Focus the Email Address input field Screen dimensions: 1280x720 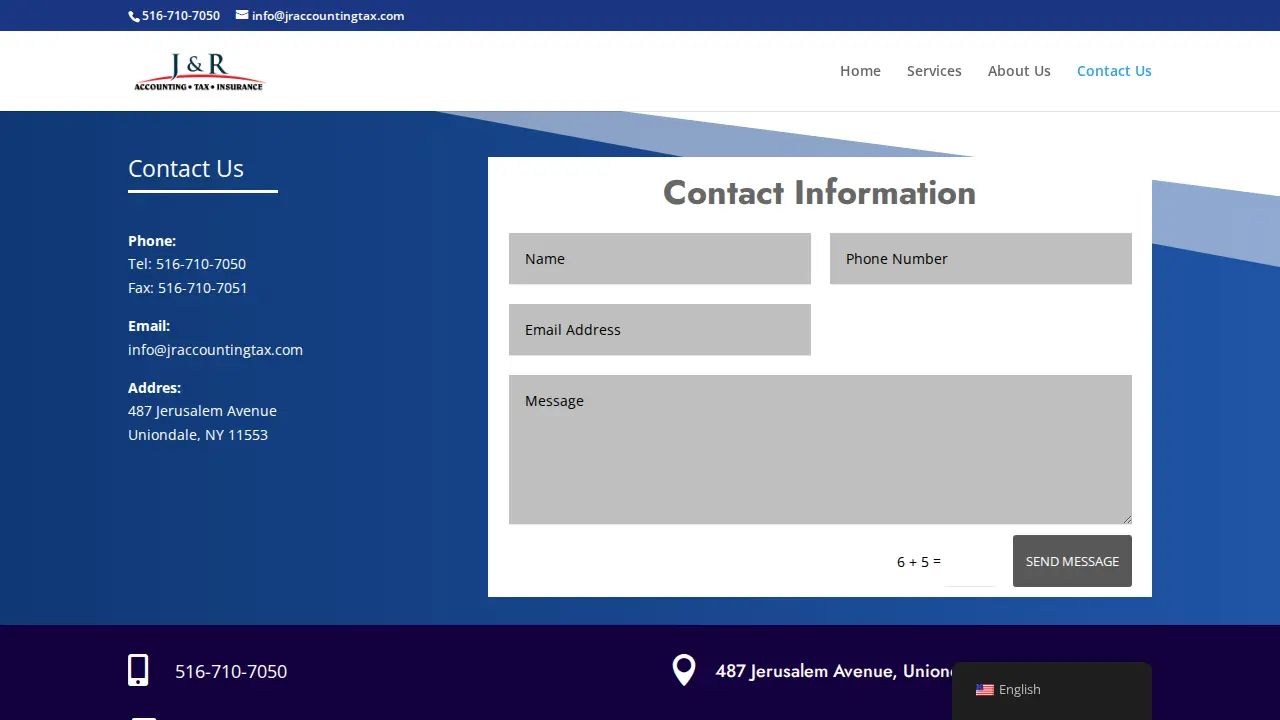(660, 330)
